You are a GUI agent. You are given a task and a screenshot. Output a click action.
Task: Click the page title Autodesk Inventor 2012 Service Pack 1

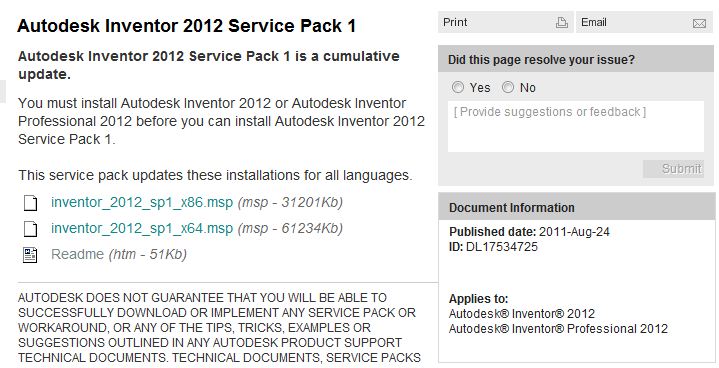(187, 26)
